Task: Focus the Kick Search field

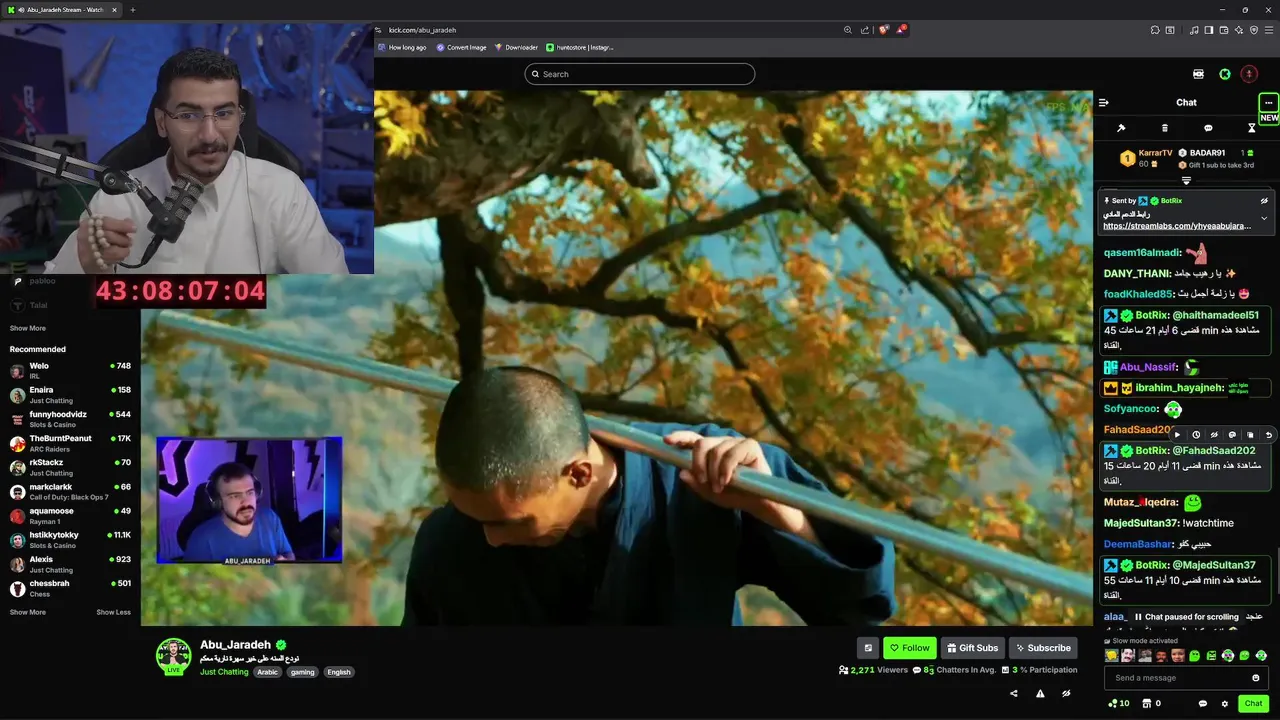Action: coord(640,74)
